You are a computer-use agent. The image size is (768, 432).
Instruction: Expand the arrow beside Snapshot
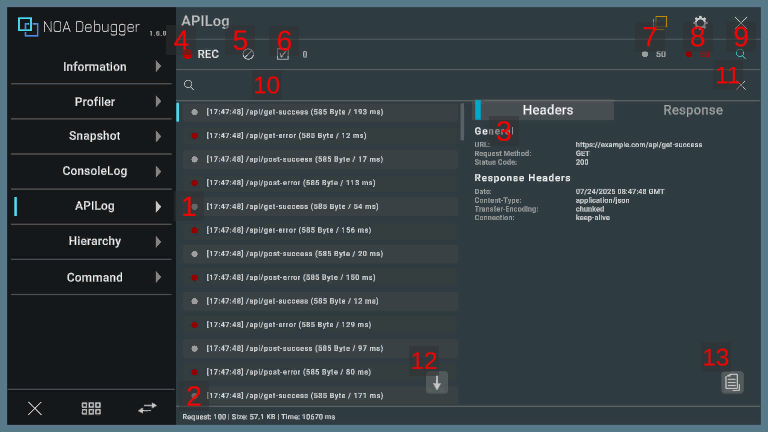158,136
